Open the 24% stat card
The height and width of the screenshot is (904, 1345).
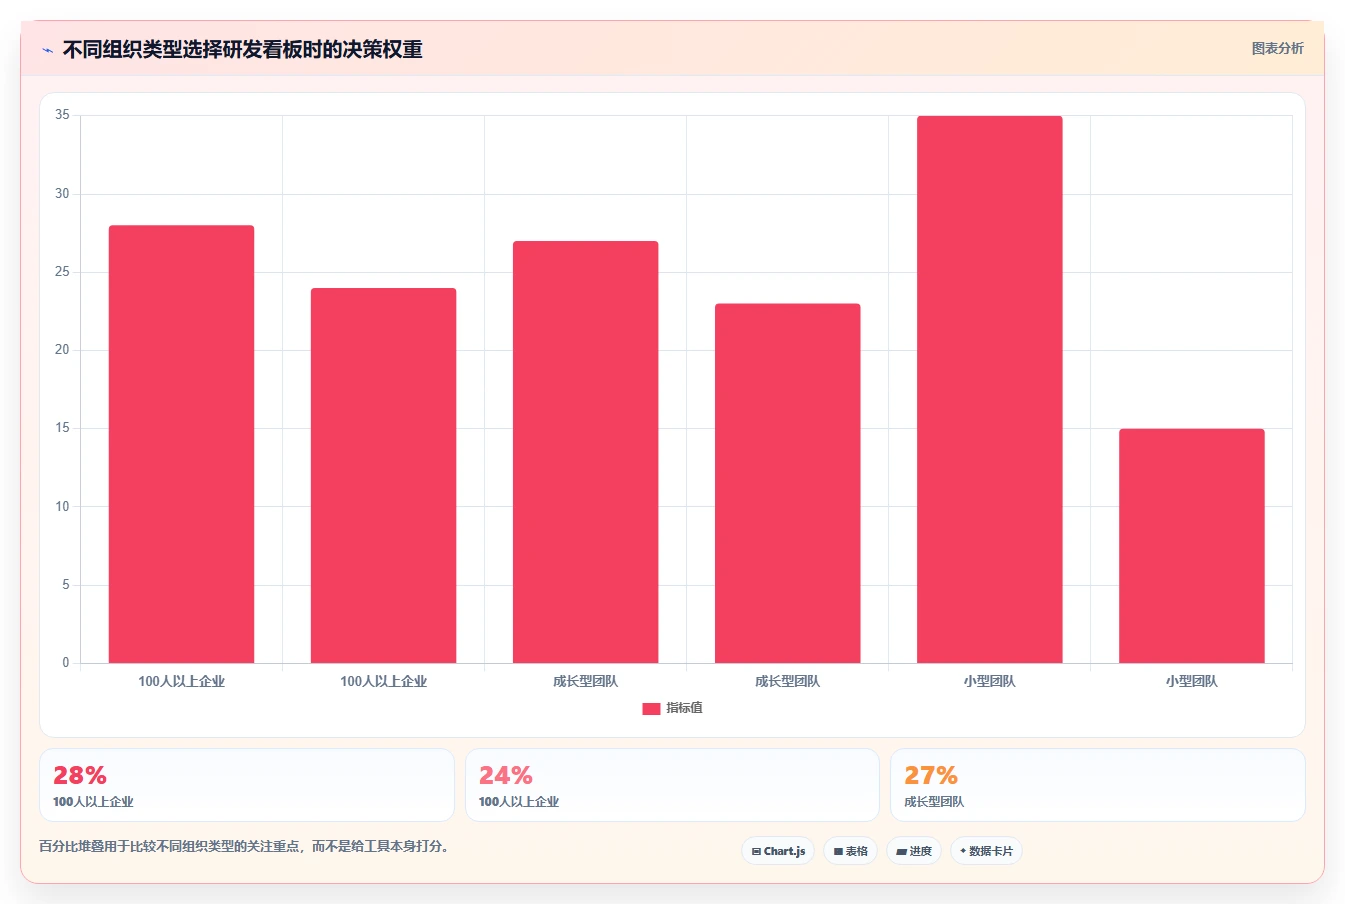(x=672, y=785)
